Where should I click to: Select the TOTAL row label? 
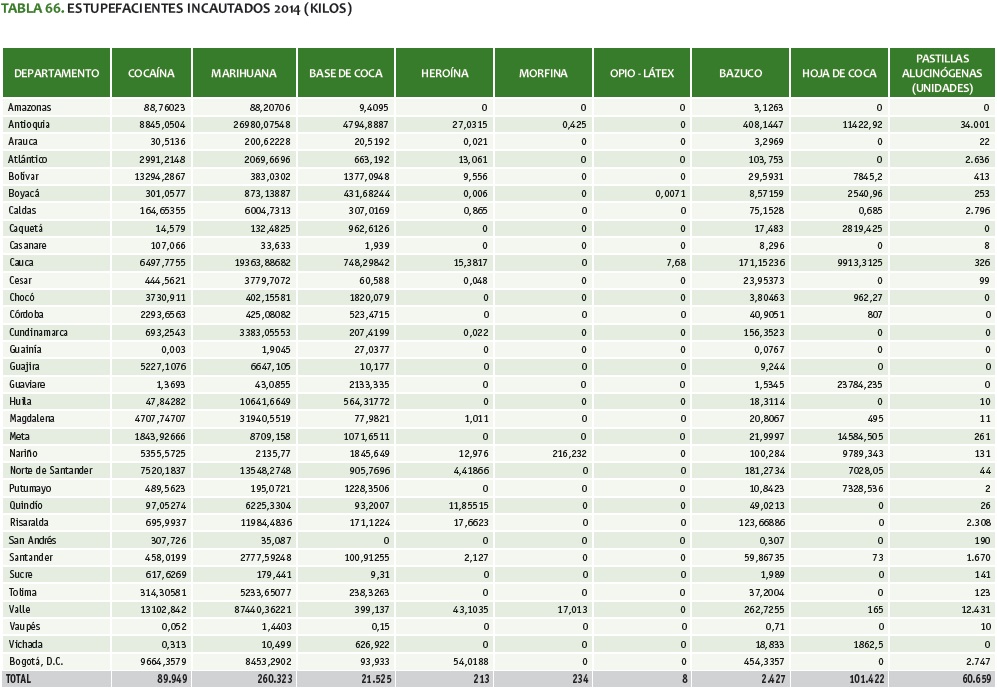click(21, 679)
